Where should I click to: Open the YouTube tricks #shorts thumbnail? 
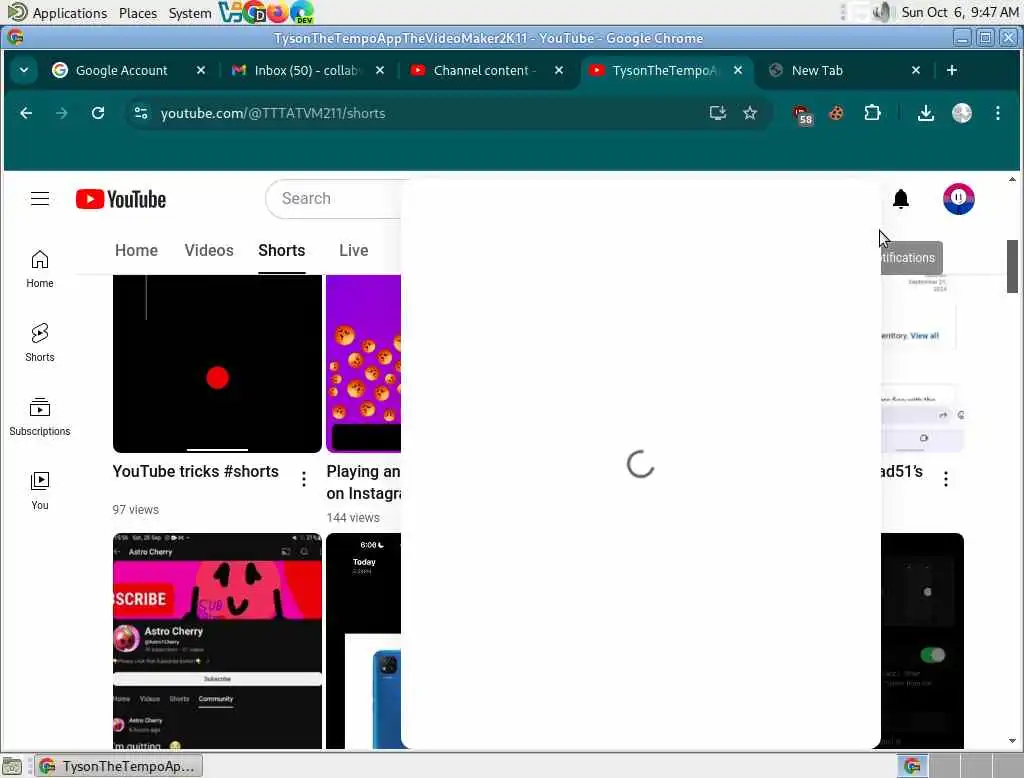point(217,363)
